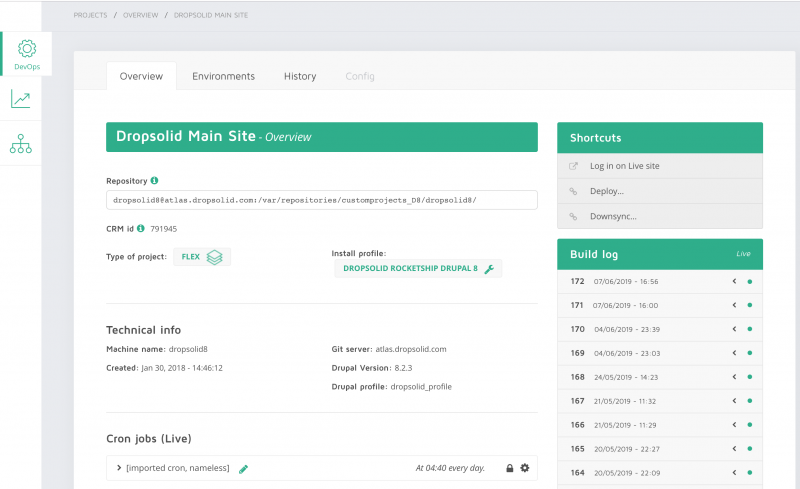This screenshot has height=489, width=800.
Task: Click the Repository URL field
Action: [x=322, y=200]
